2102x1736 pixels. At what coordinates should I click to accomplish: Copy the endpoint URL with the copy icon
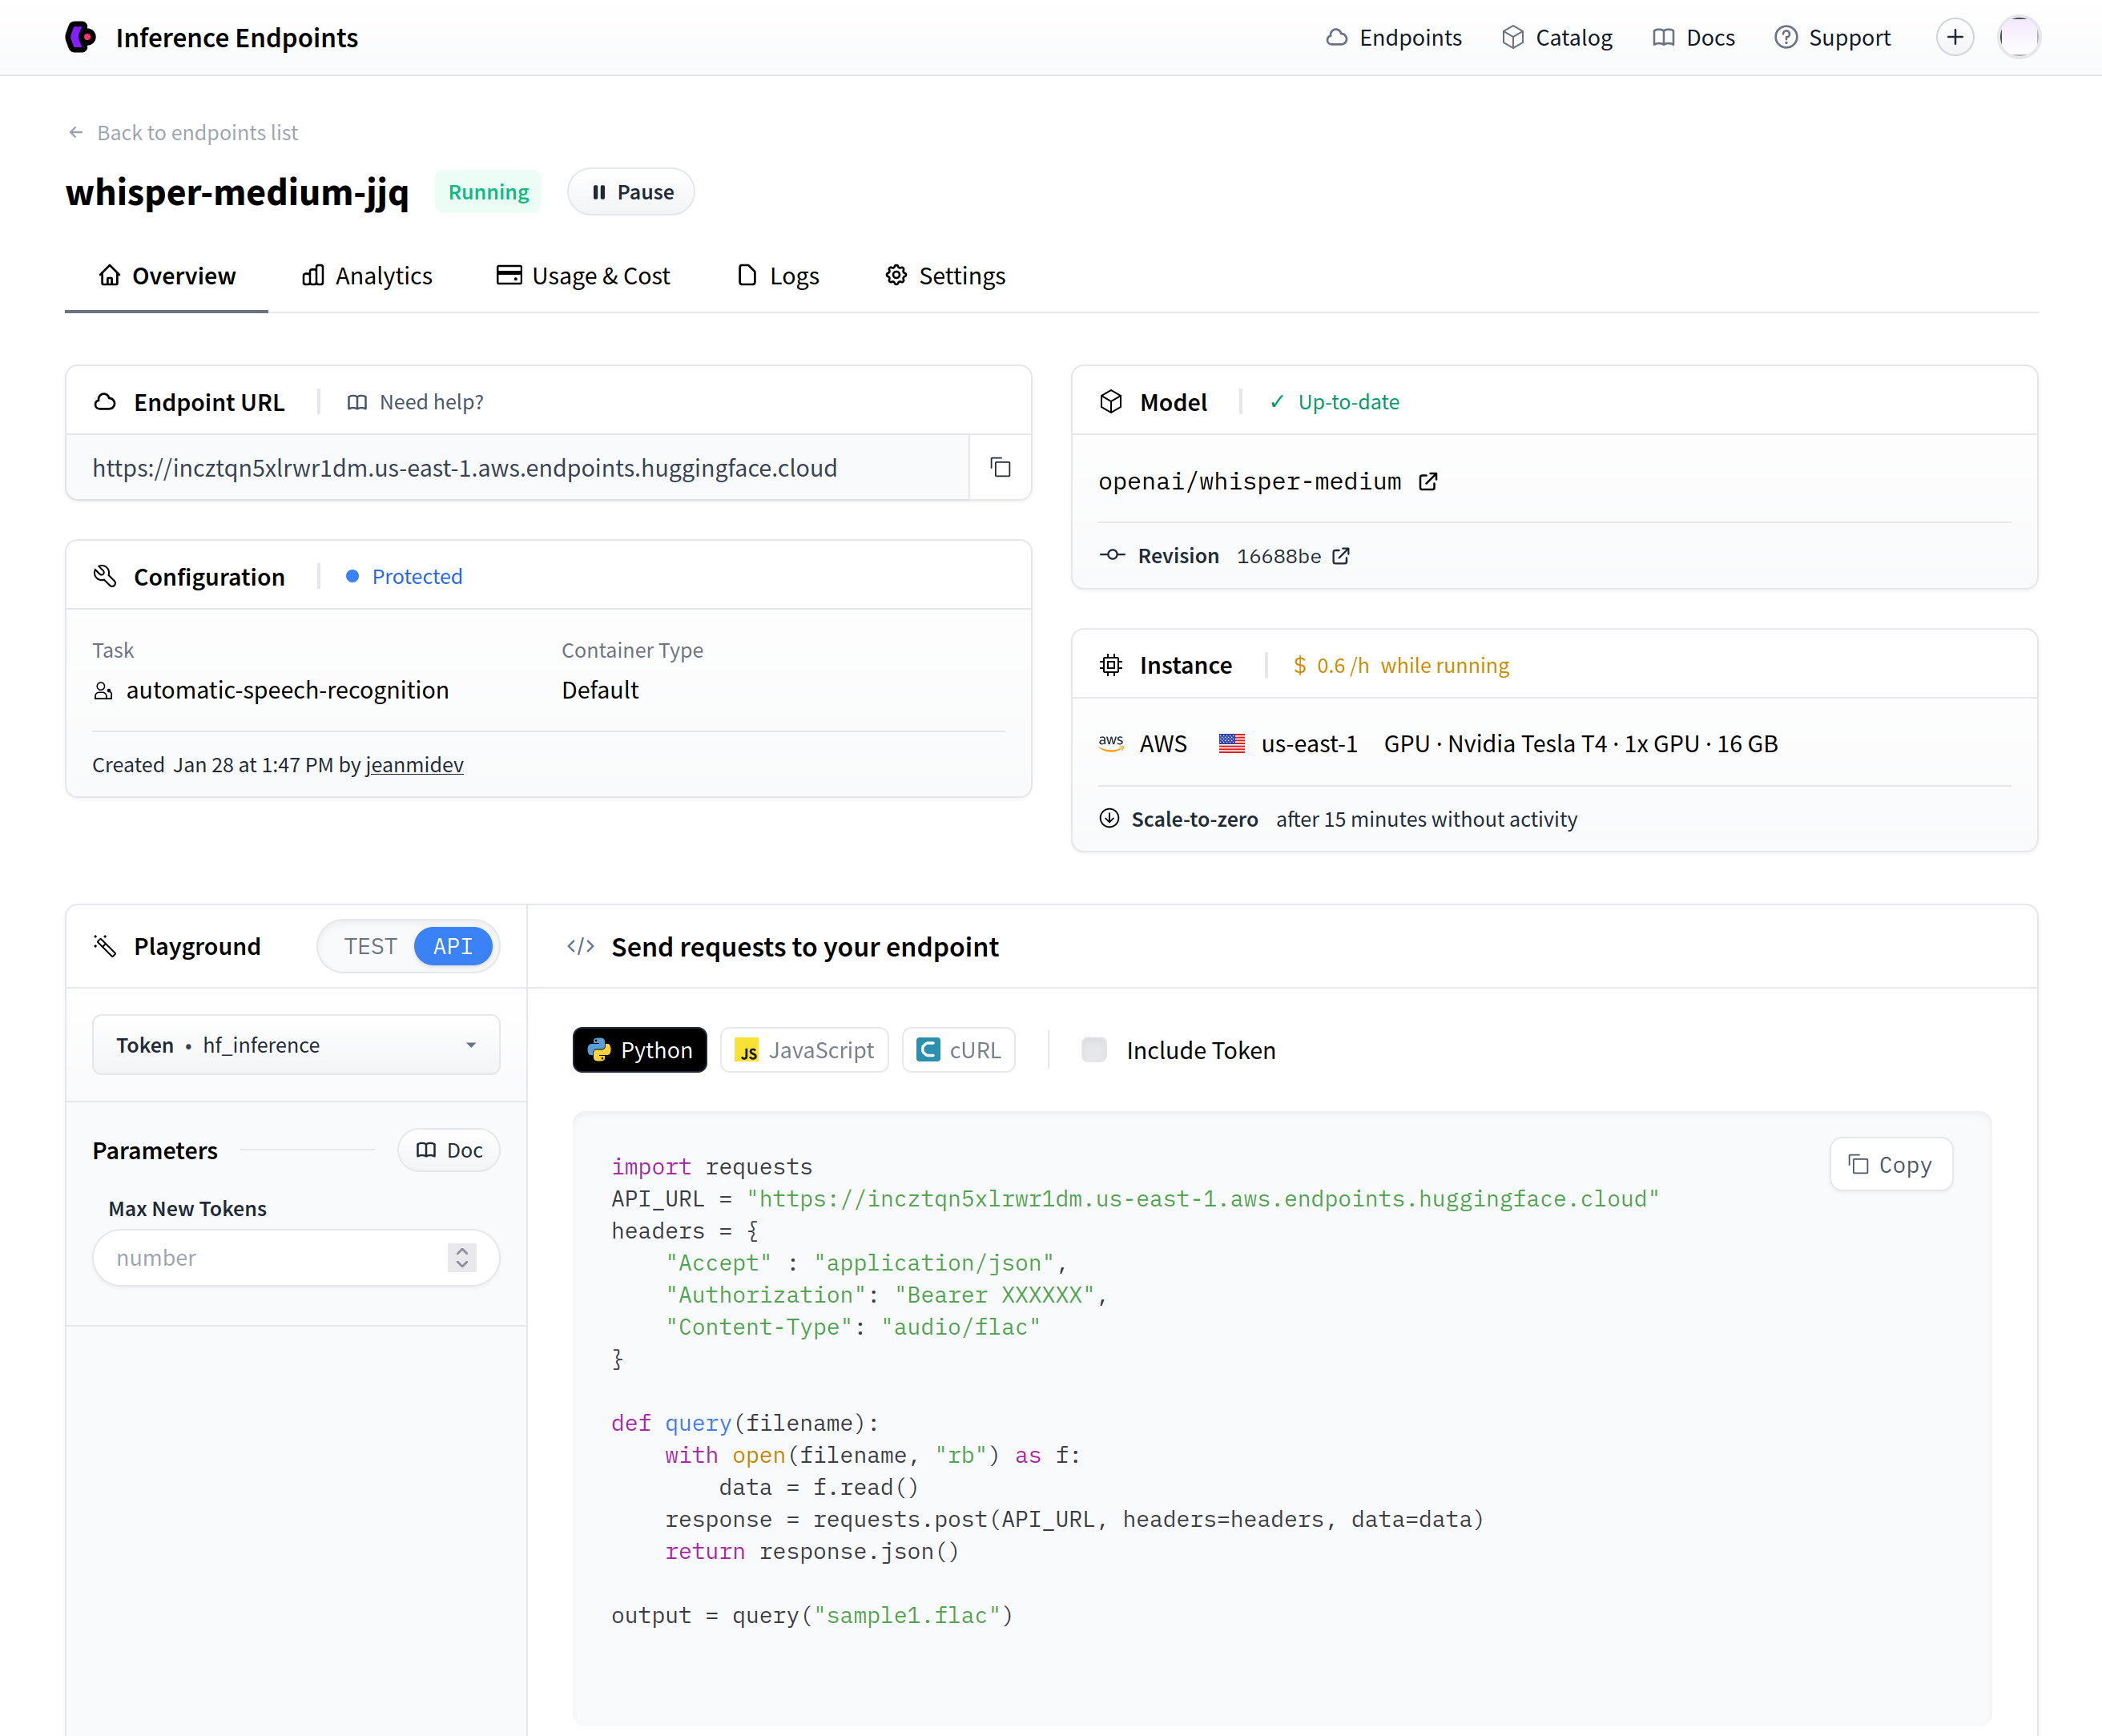(x=1000, y=467)
